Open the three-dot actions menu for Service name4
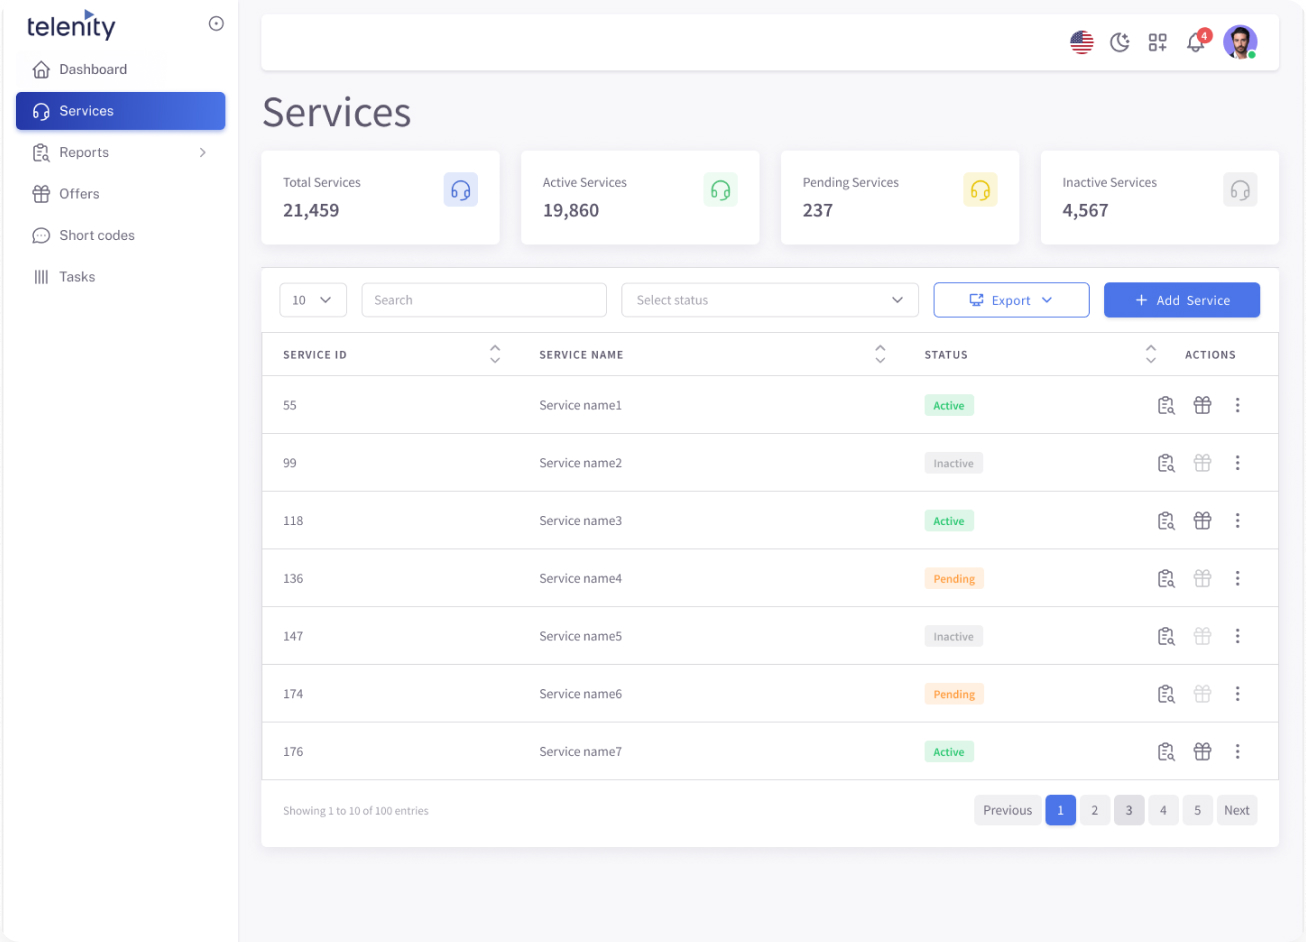The height and width of the screenshot is (942, 1306). (x=1238, y=578)
